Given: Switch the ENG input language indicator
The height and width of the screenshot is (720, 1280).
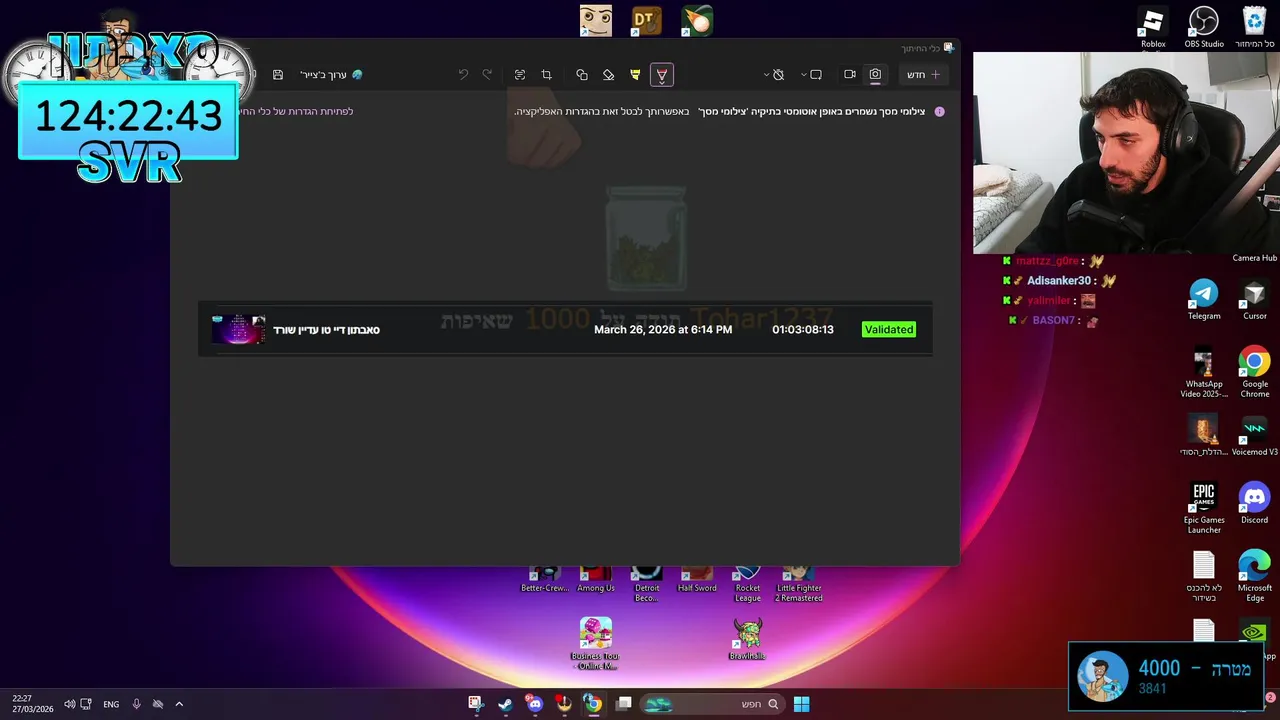Looking at the screenshot, I should point(111,704).
